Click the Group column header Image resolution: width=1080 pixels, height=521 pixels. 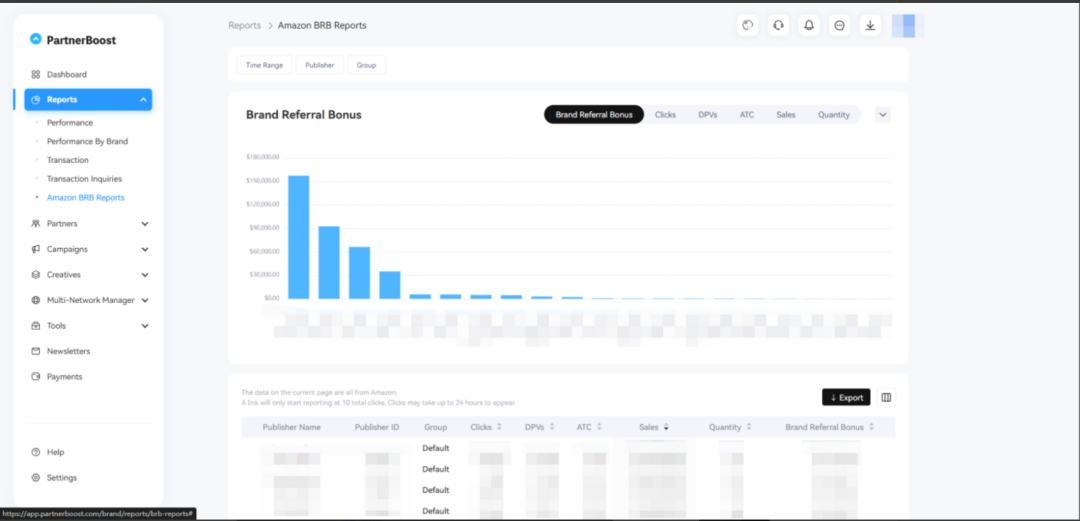[435, 427]
